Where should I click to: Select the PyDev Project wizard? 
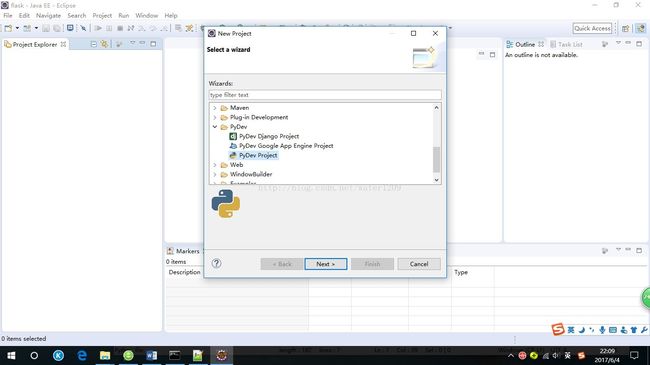tap(253, 155)
